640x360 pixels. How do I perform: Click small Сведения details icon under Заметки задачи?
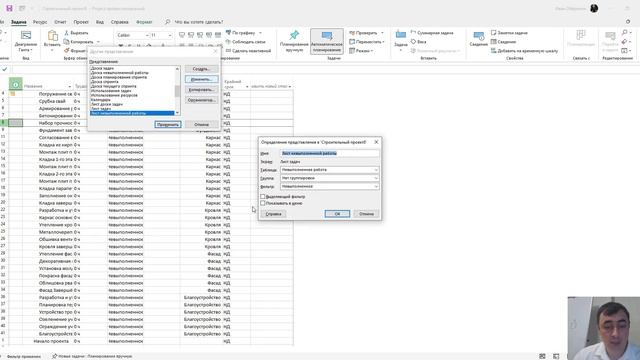[x=493, y=42]
